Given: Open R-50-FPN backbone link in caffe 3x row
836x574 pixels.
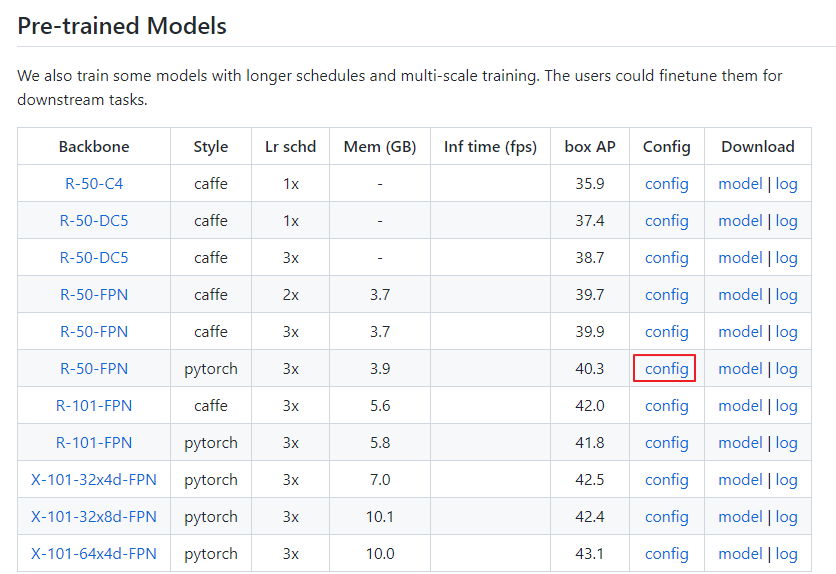Looking at the screenshot, I should [94, 332].
